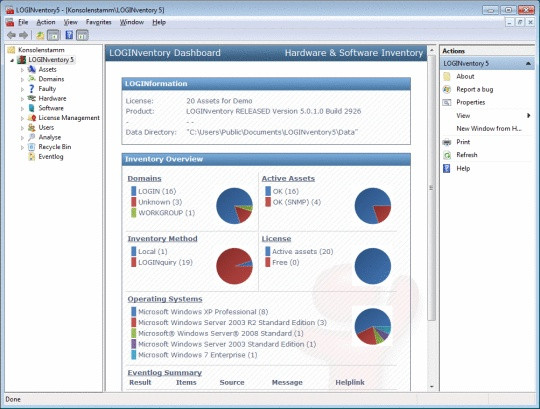The image size is (540, 409).
Task: Click the Active assets (20) entry
Action: pyautogui.click(x=303, y=252)
